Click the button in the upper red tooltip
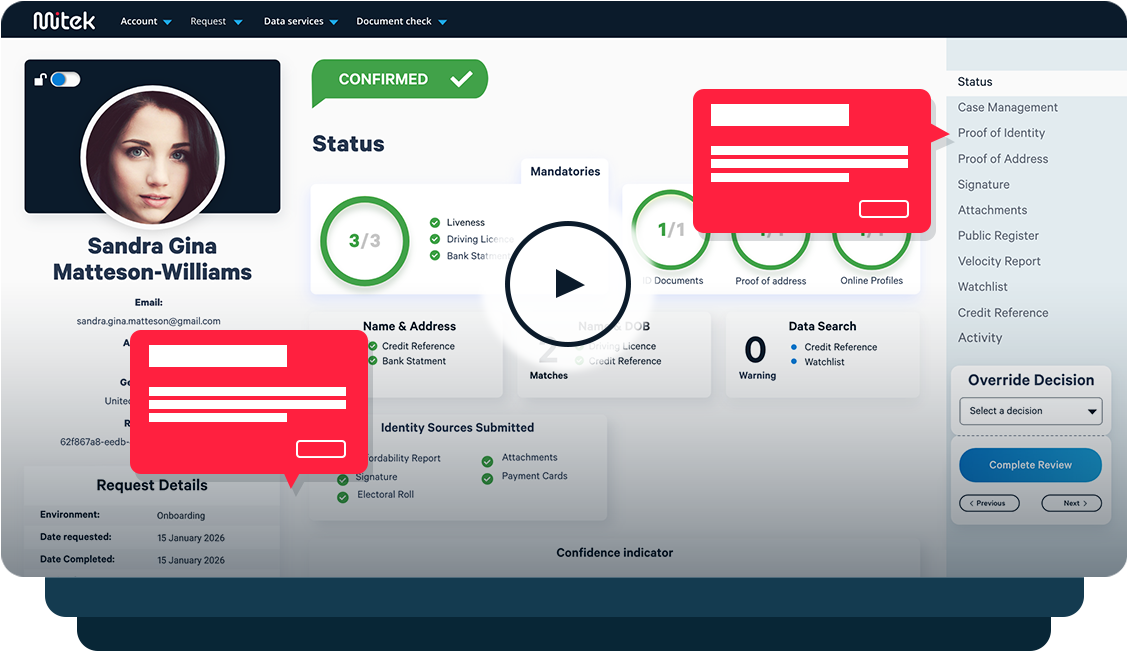The image size is (1128, 651). click(883, 209)
